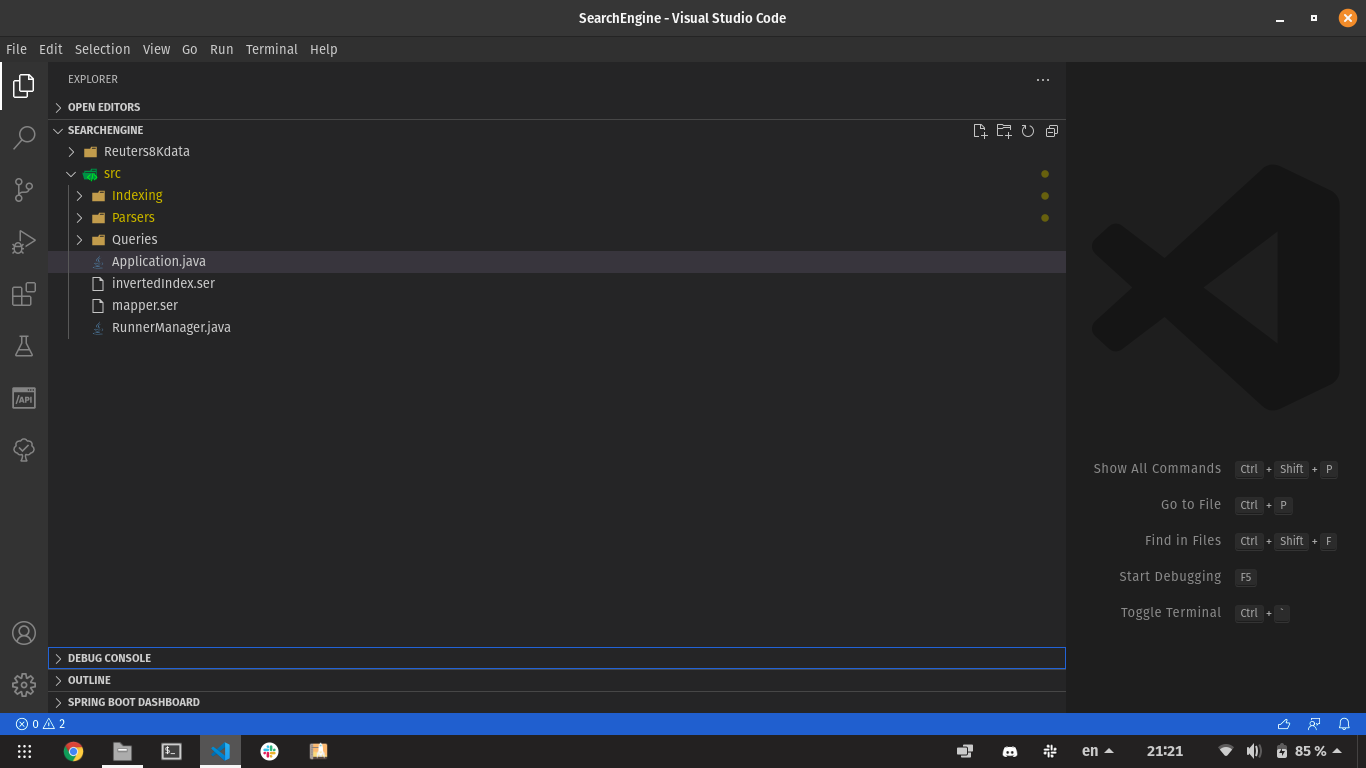Open the Manage gear icon
This screenshot has height=768, width=1366.
click(x=24, y=685)
